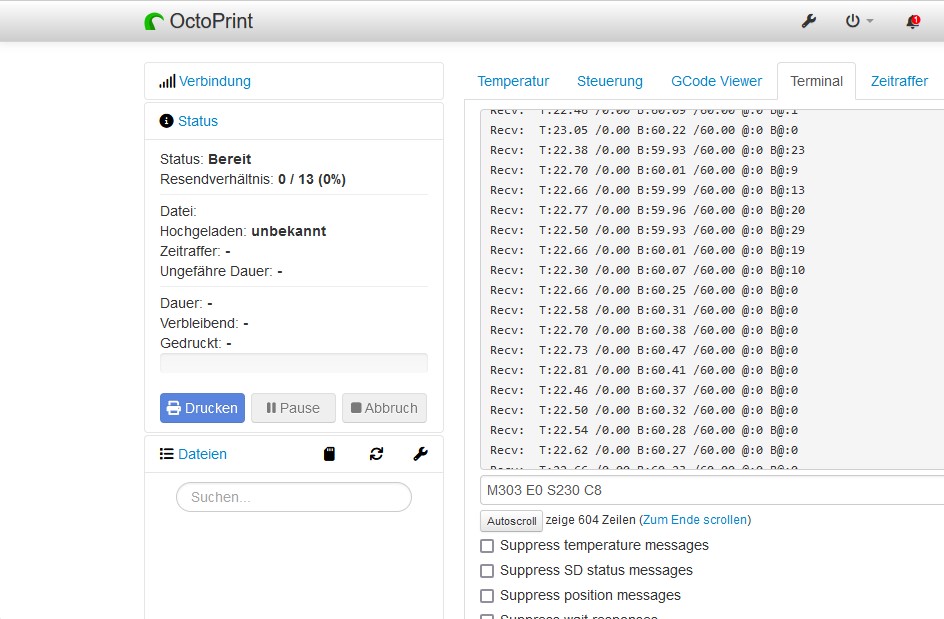Toggle the Autoscroll button
Image resolution: width=944 pixels, height=619 pixels.
point(512,521)
